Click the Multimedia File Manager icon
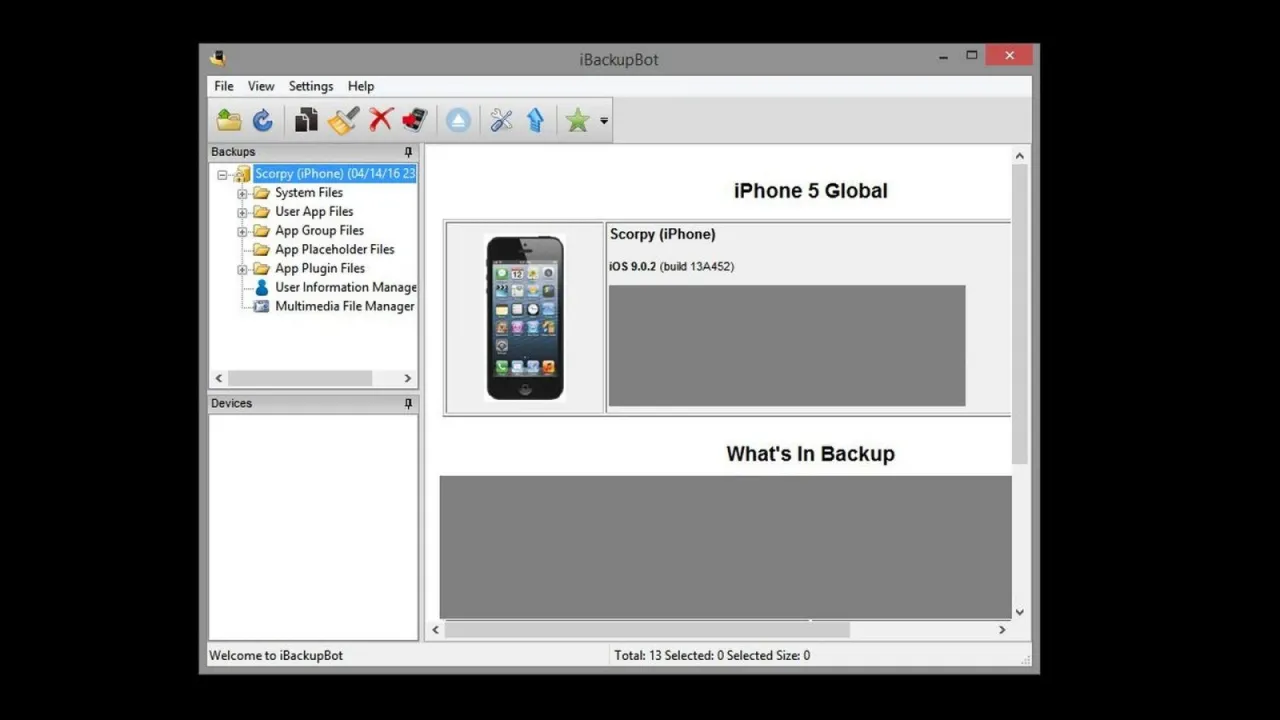The image size is (1280, 720). pos(261,306)
